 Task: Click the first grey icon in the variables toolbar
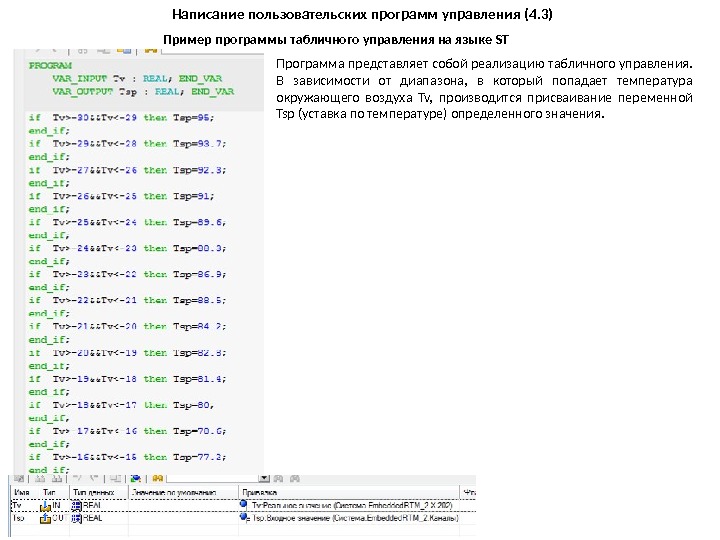[x=19, y=478]
